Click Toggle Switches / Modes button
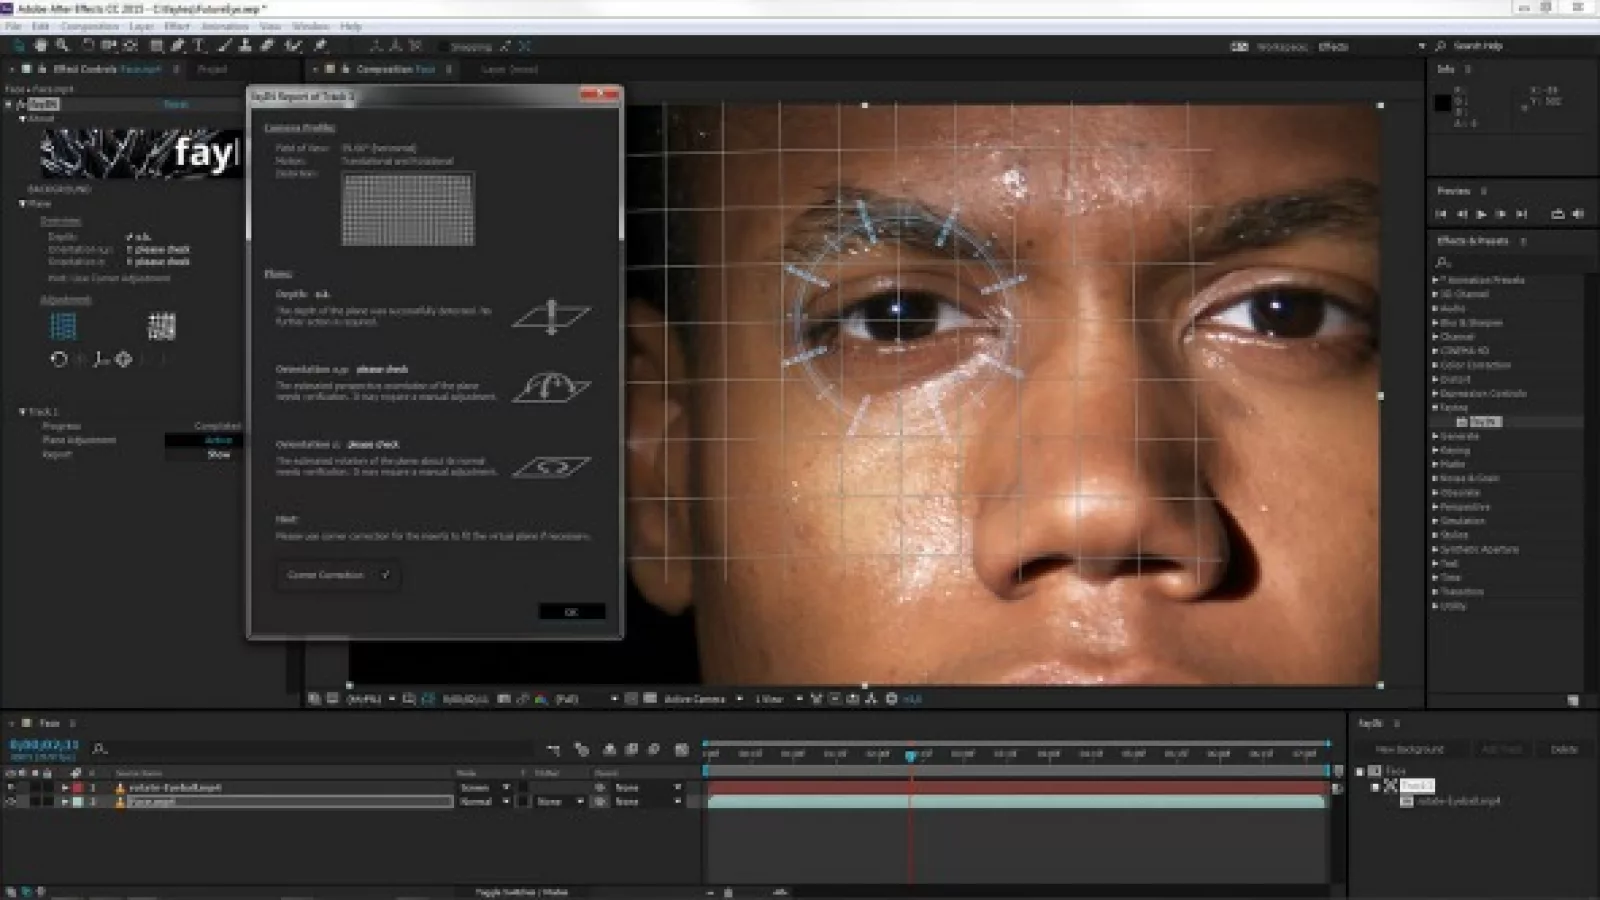This screenshot has height=900, width=1600. click(x=521, y=892)
